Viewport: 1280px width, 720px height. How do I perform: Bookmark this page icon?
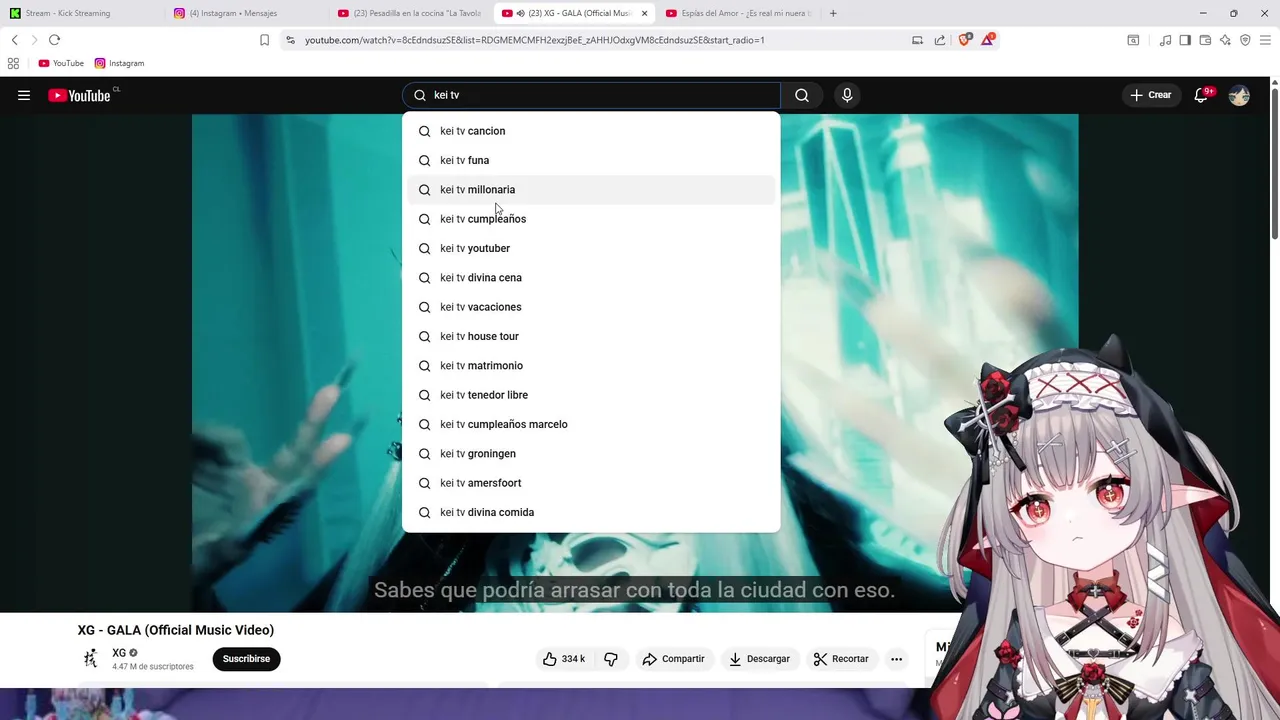click(x=264, y=40)
